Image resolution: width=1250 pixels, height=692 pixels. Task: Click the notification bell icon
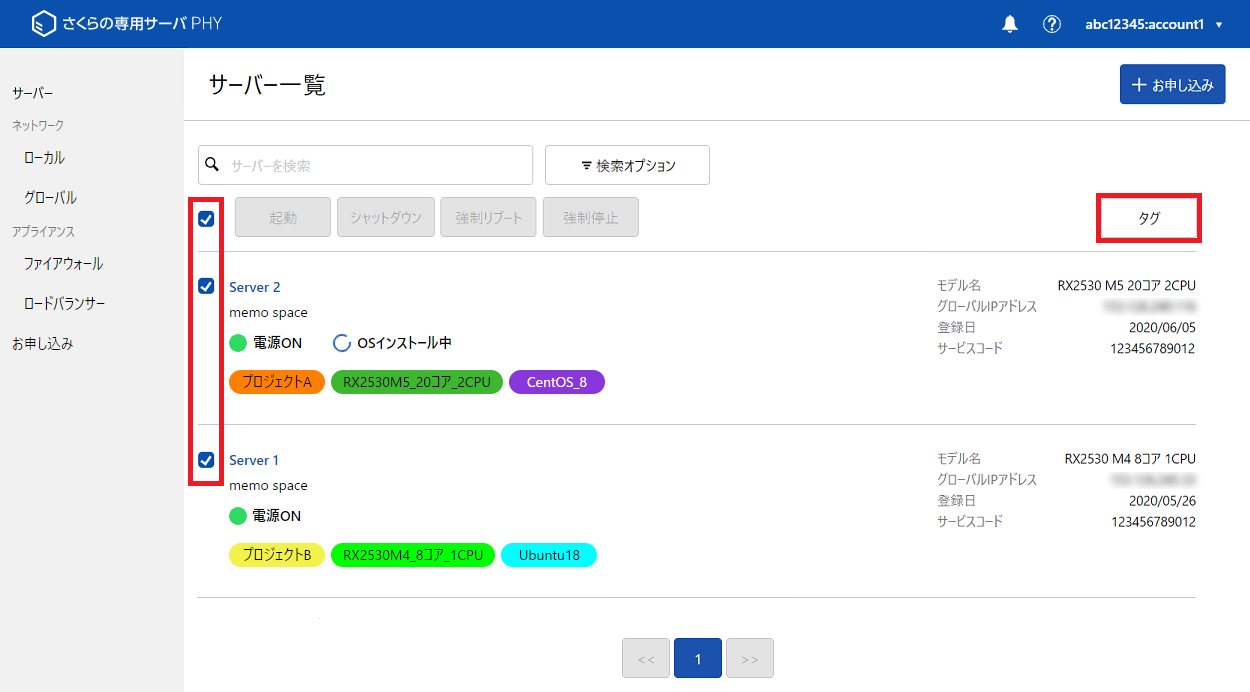[x=1010, y=24]
